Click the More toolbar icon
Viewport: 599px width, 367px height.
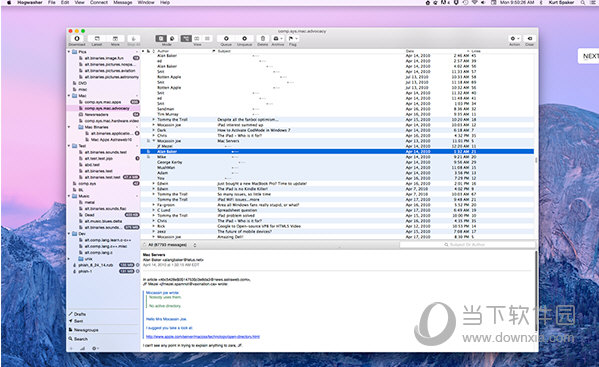coord(115,39)
